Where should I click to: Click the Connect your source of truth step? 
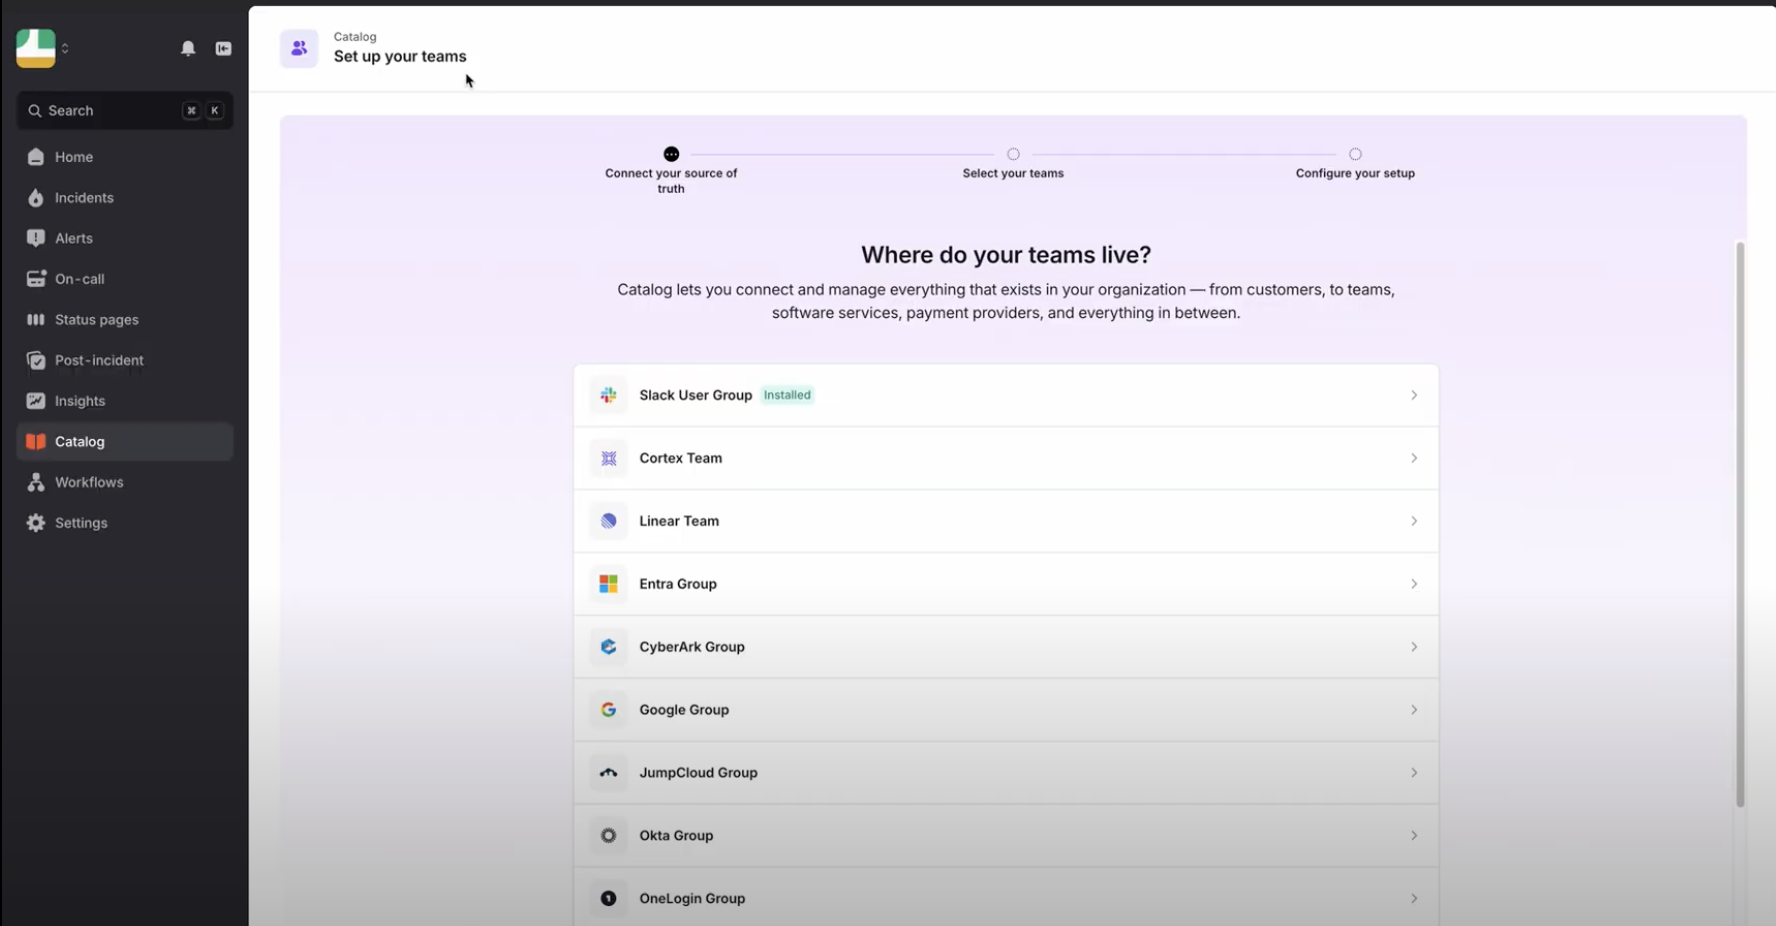pyautogui.click(x=671, y=171)
